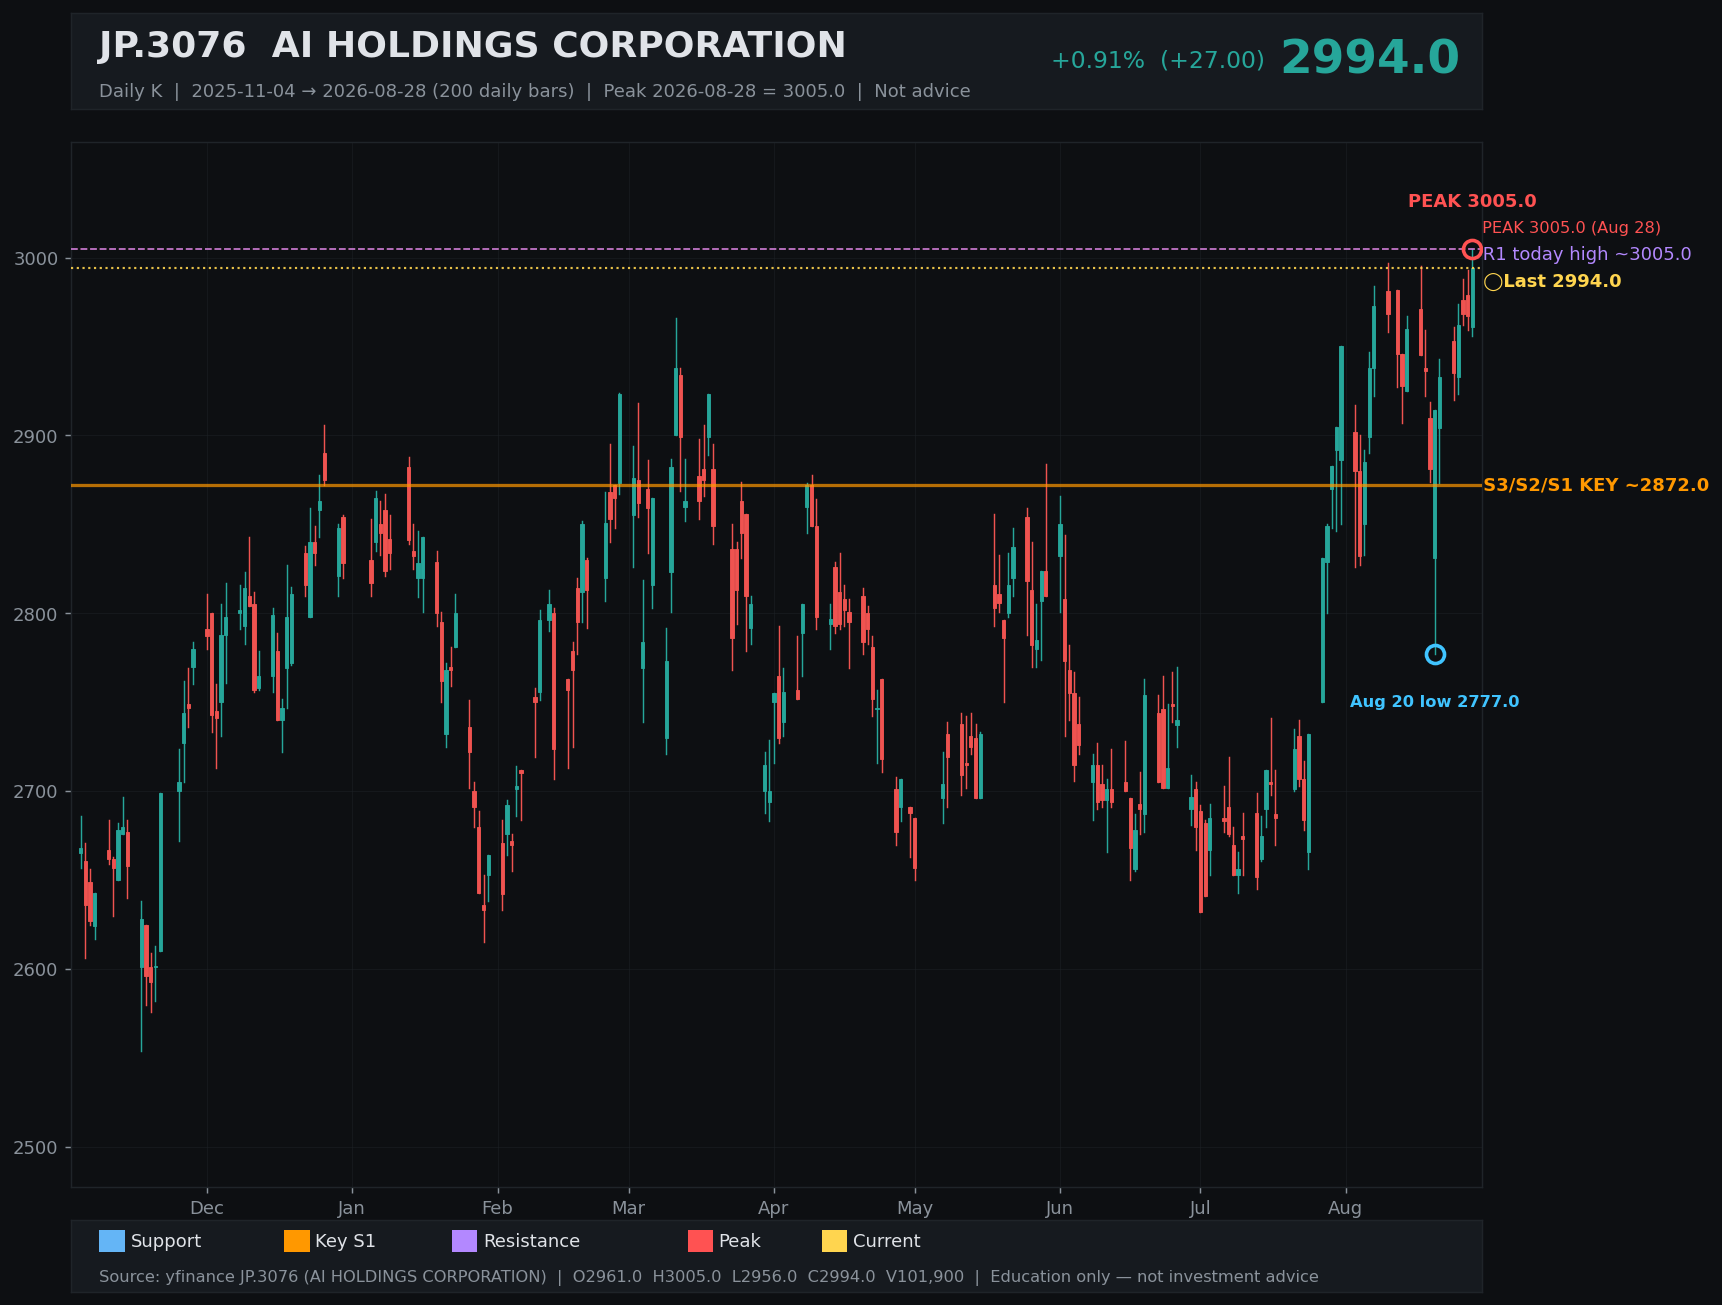Click the "PEAK 3005.0 (Aug 28)" annotation

1571,228
